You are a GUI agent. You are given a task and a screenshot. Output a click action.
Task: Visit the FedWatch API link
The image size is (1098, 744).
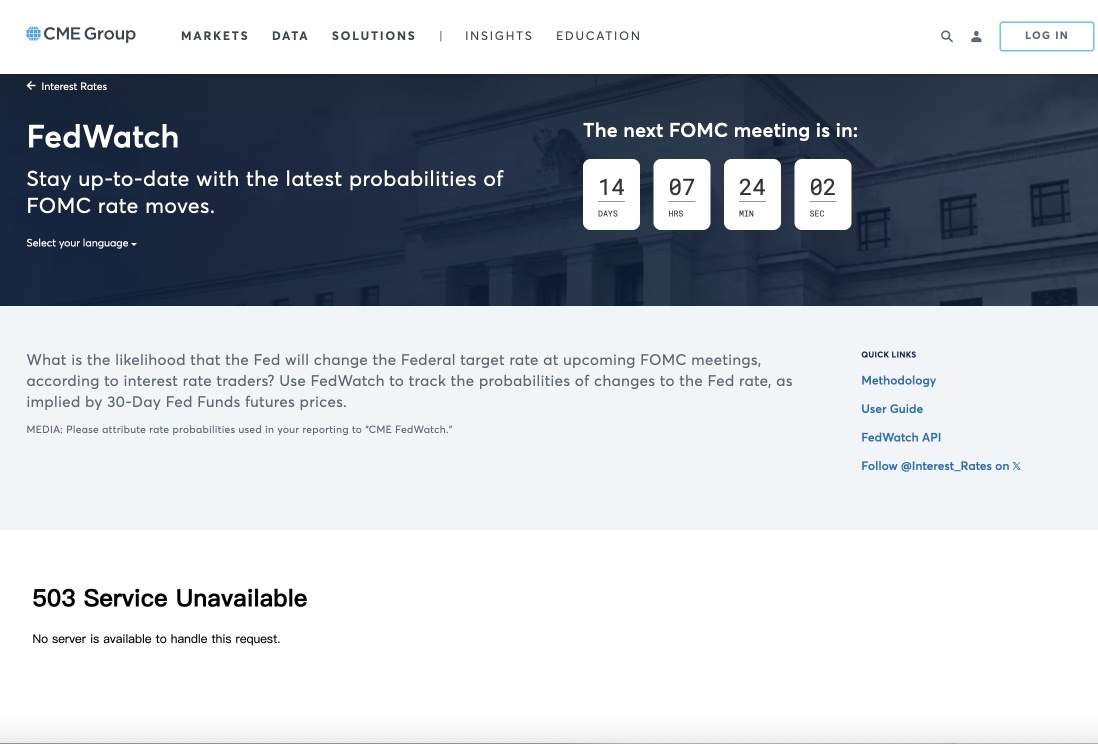point(900,438)
